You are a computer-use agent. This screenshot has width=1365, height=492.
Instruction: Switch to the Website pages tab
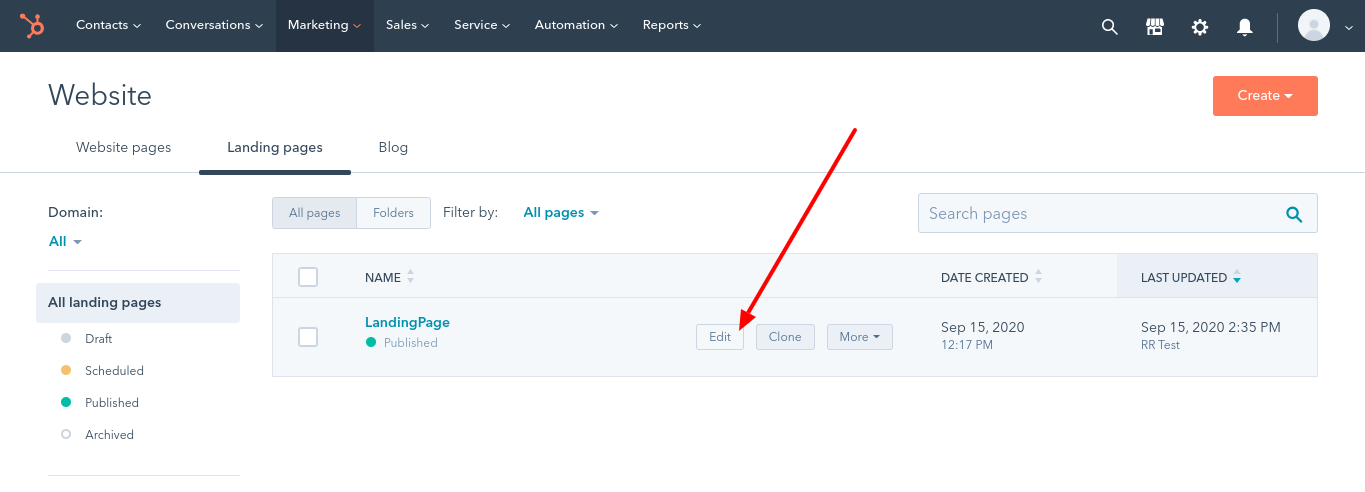[124, 147]
